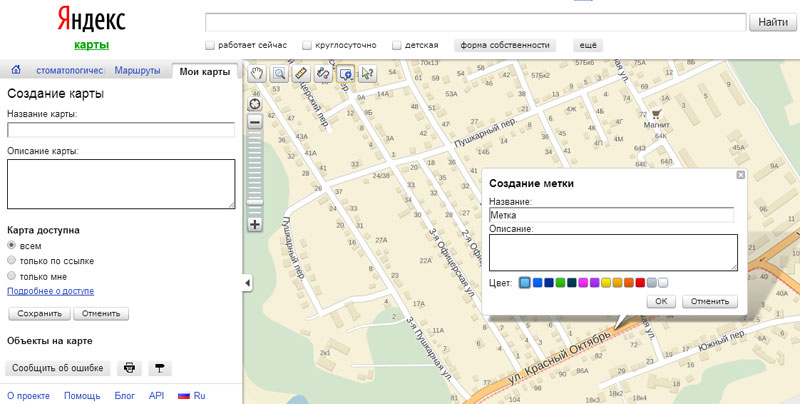
Task: Click the map zoom-in plus button
Action: point(255,224)
